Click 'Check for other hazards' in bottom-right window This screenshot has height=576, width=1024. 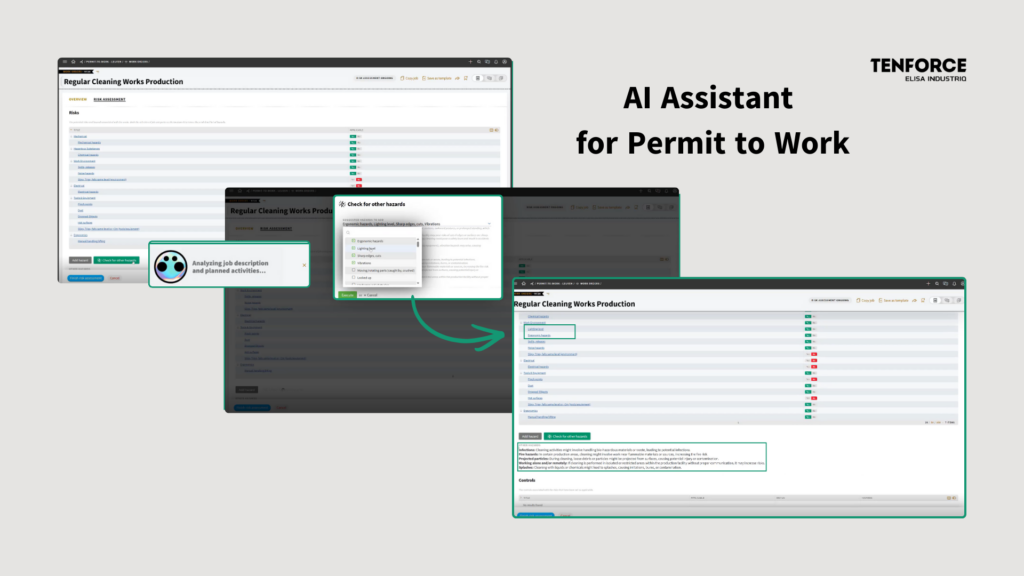(x=567, y=436)
